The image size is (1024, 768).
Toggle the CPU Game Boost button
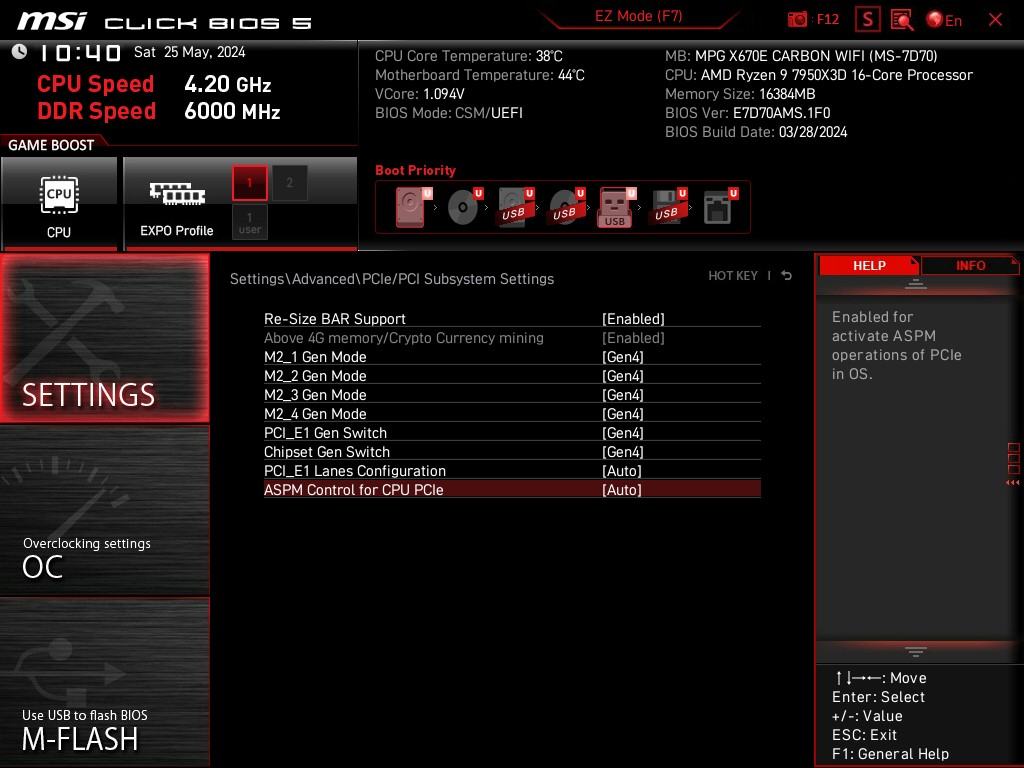pos(59,204)
